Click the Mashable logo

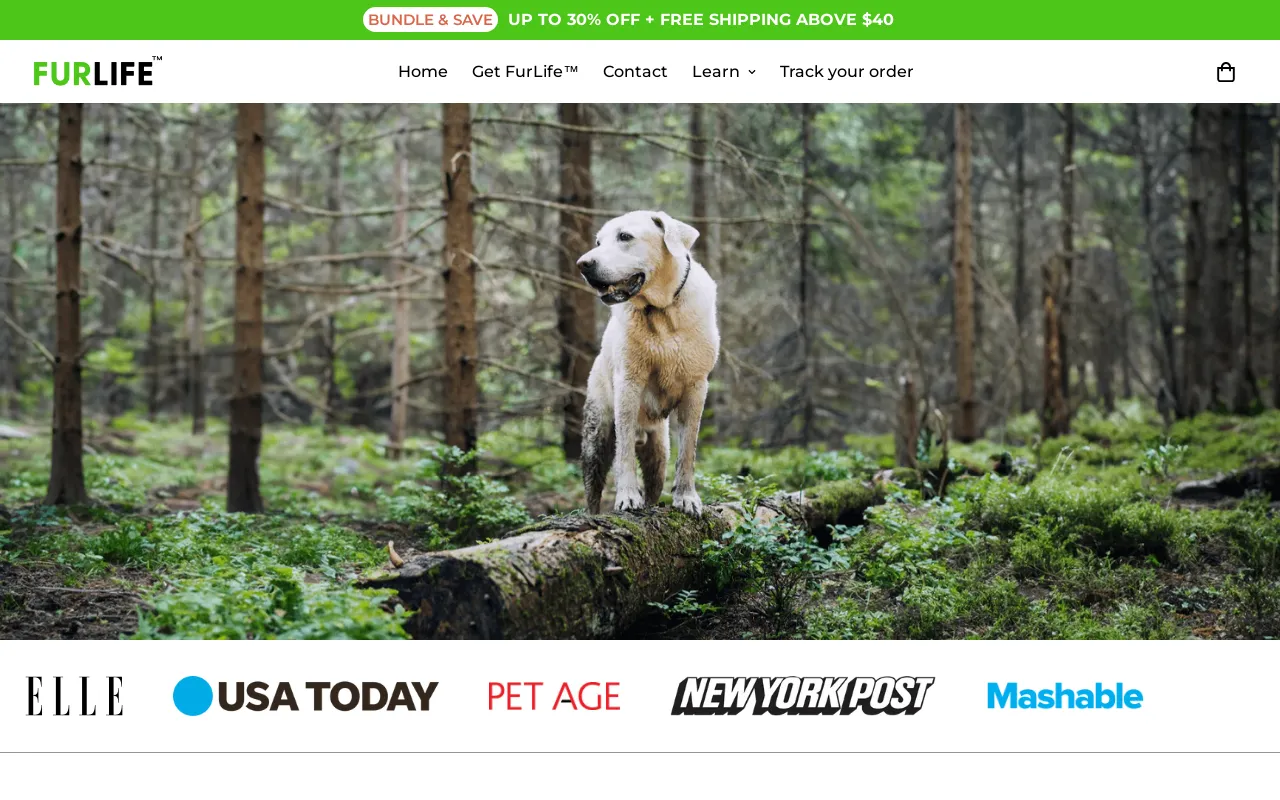(x=1065, y=696)
